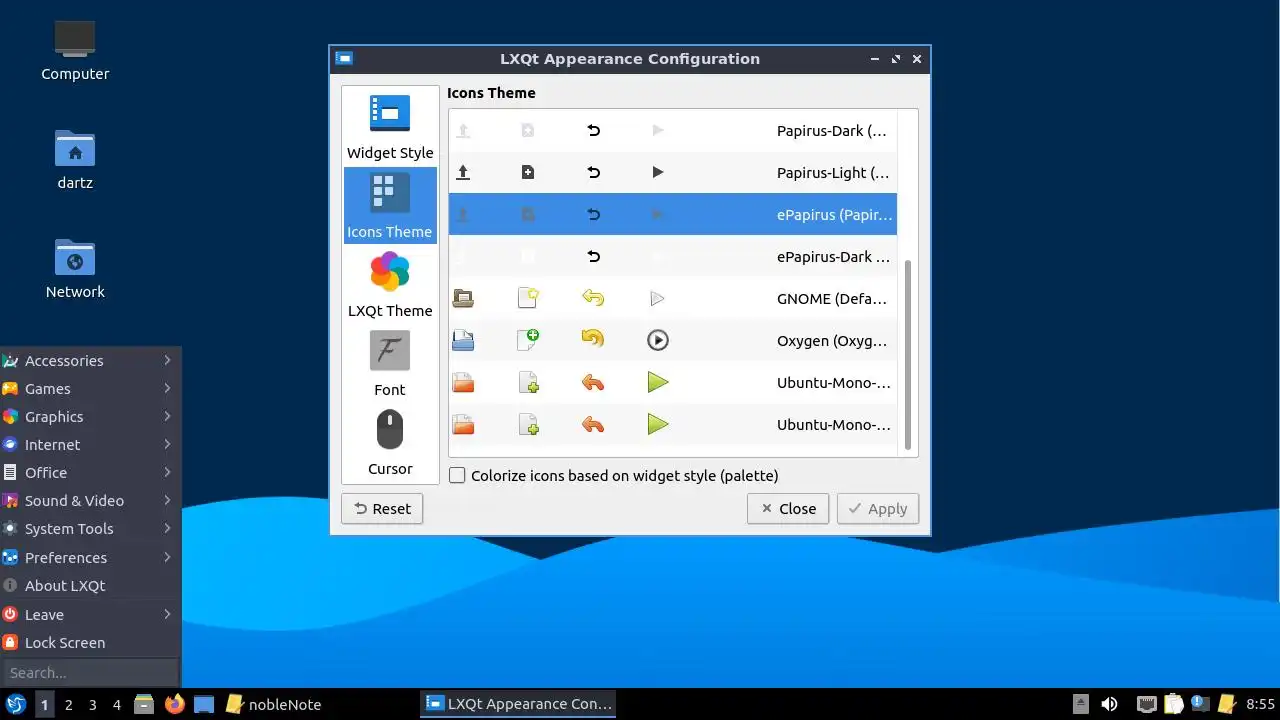The image size is (1280, 720).
Task: Click the Oxygen row's undo arrow icon
Action: pyautogui.click(x=593, y=340)
